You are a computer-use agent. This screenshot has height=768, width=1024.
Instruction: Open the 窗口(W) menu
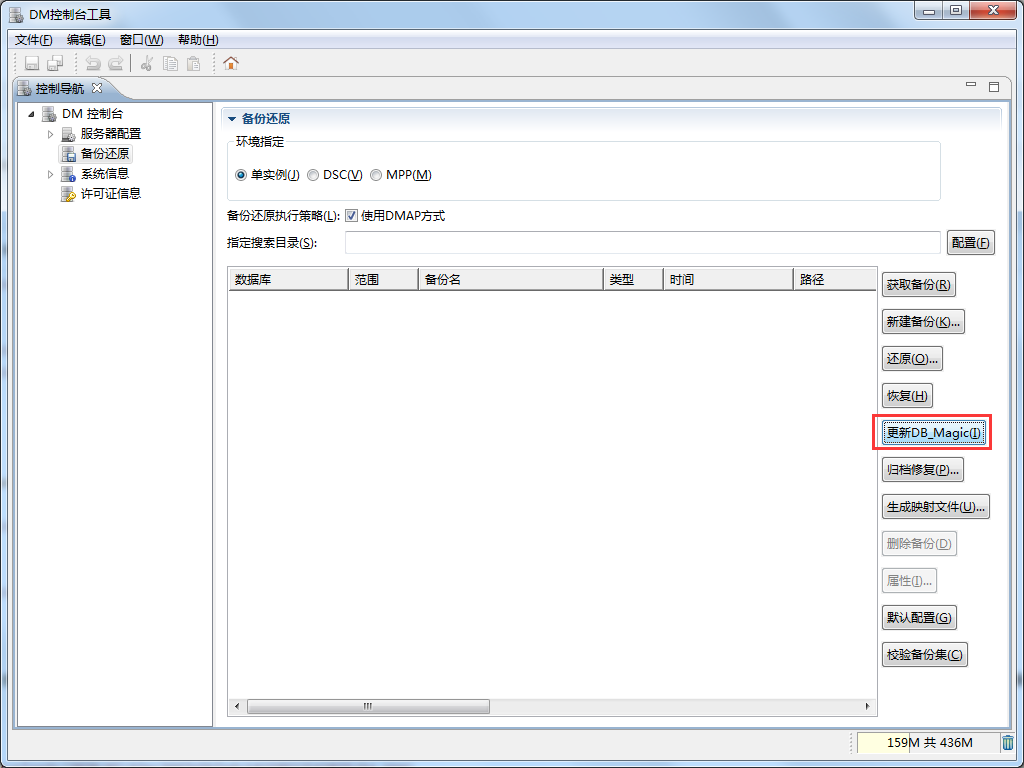point(142,40)
